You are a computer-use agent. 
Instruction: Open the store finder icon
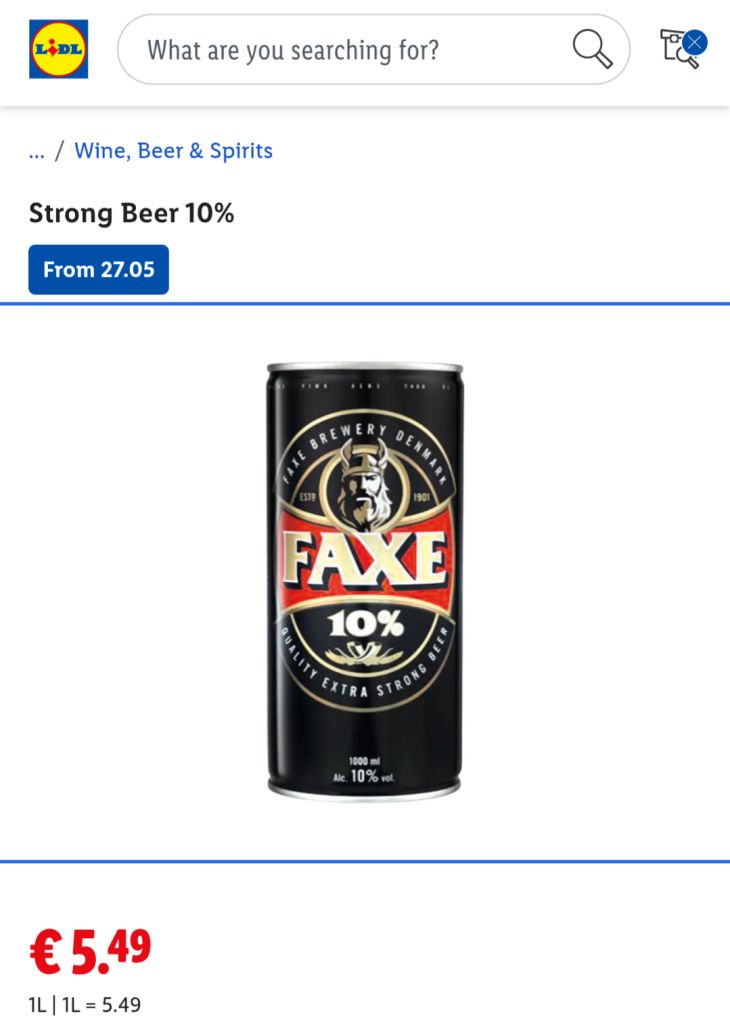click(675, 49)
